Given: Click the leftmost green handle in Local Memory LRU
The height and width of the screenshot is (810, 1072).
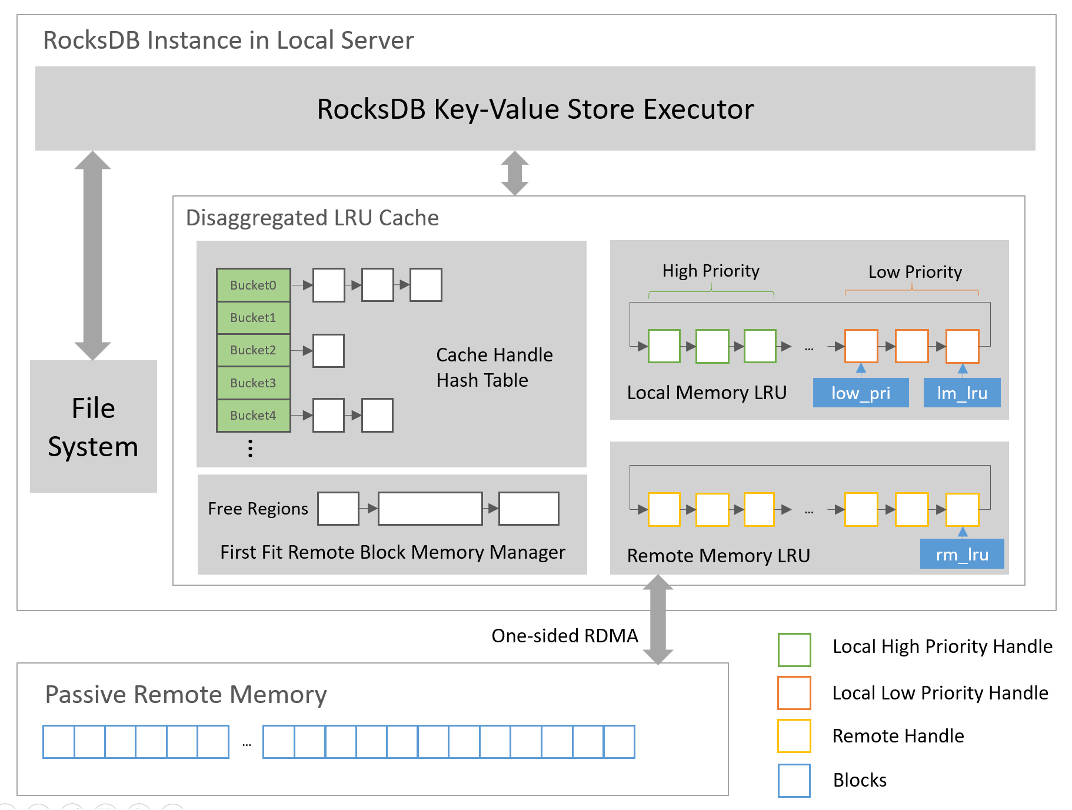Looking at the screenshot, I should 664,346.
